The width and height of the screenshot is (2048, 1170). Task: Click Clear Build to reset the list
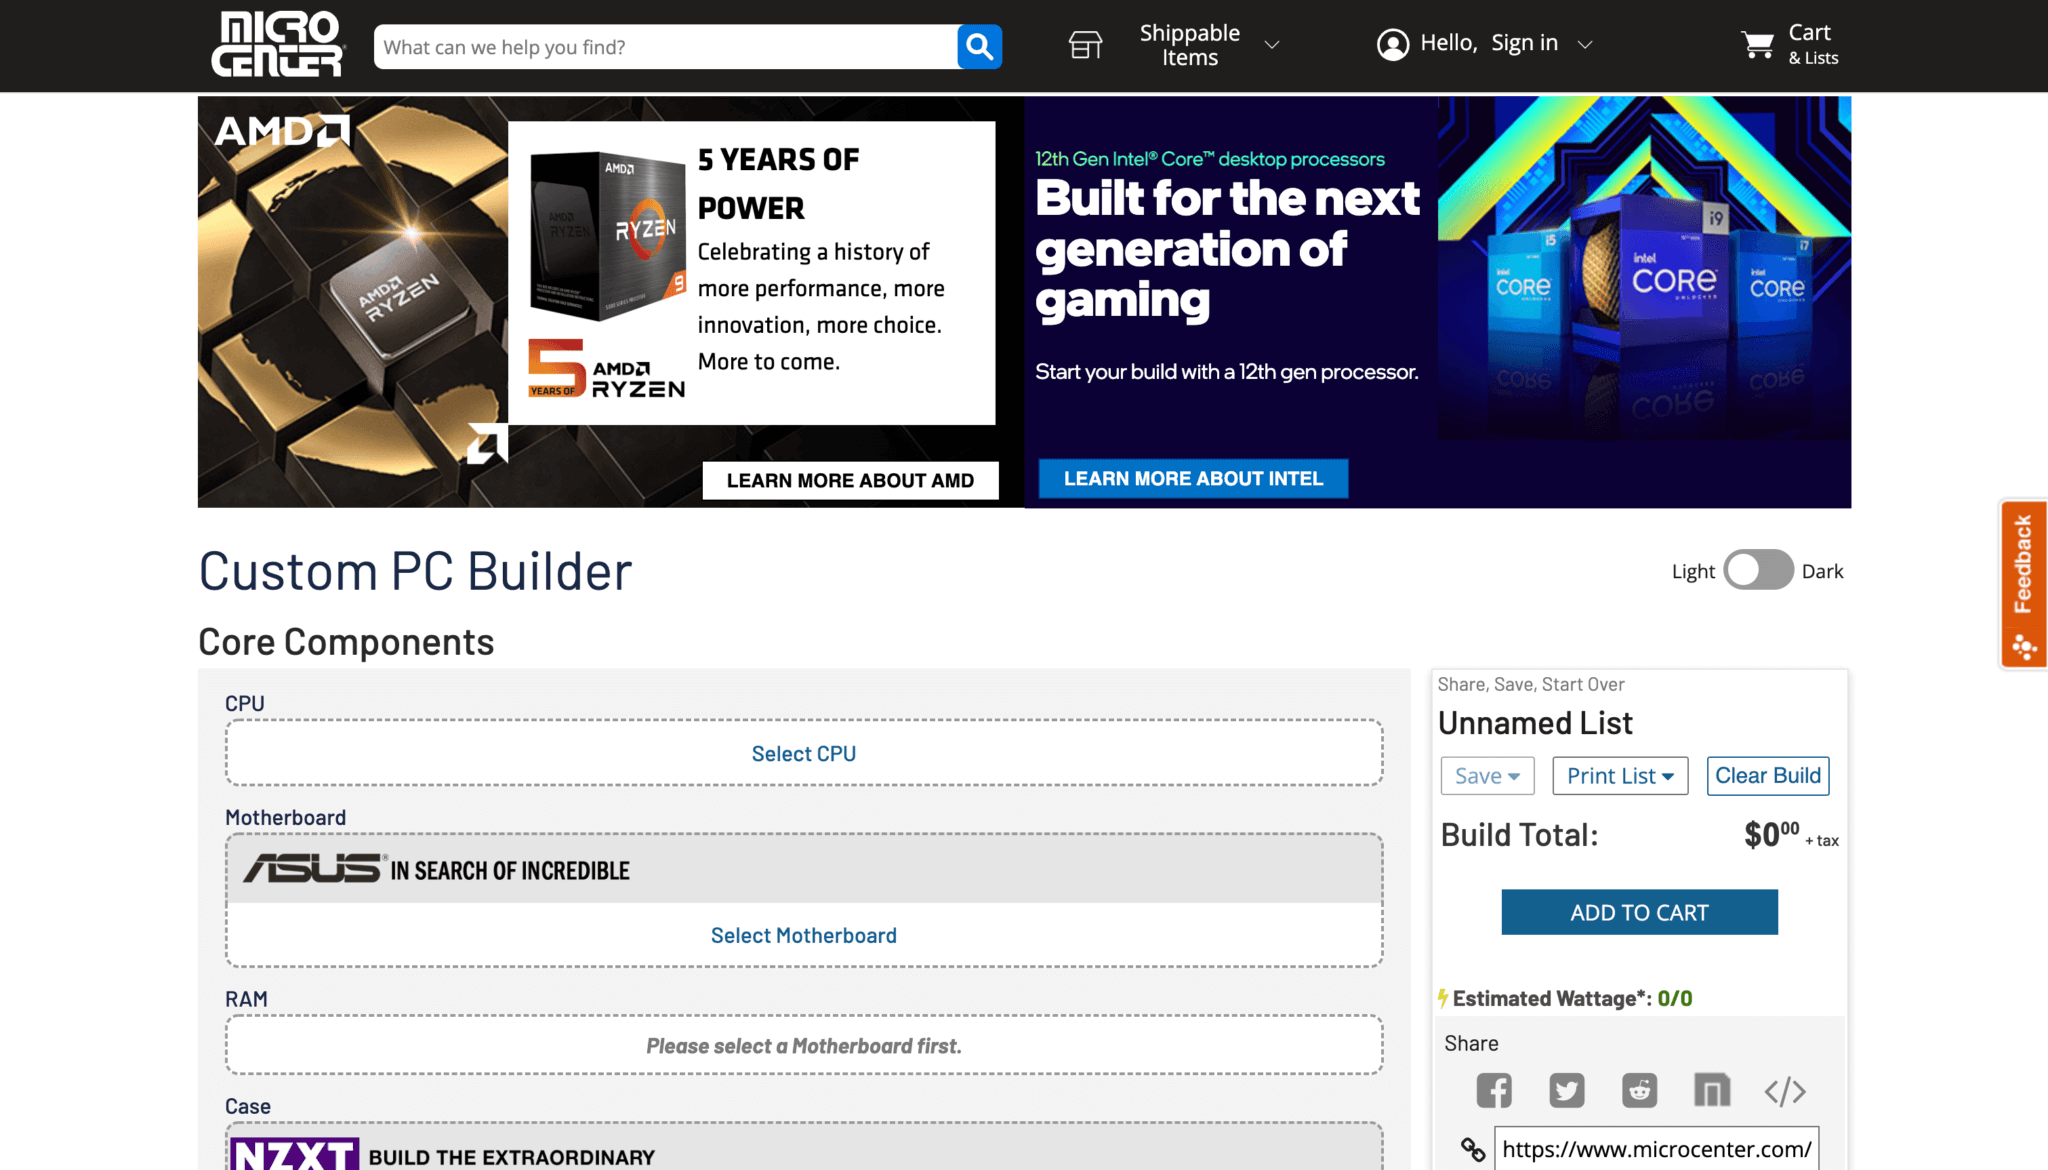click(x=1767, y=775)
